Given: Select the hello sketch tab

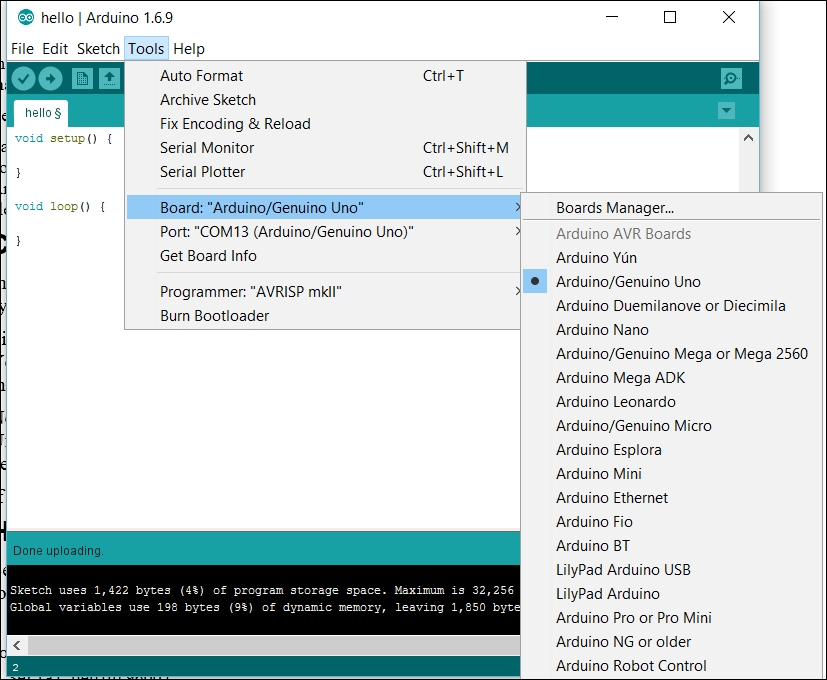Looking at the screenshot, I should 43,113.
